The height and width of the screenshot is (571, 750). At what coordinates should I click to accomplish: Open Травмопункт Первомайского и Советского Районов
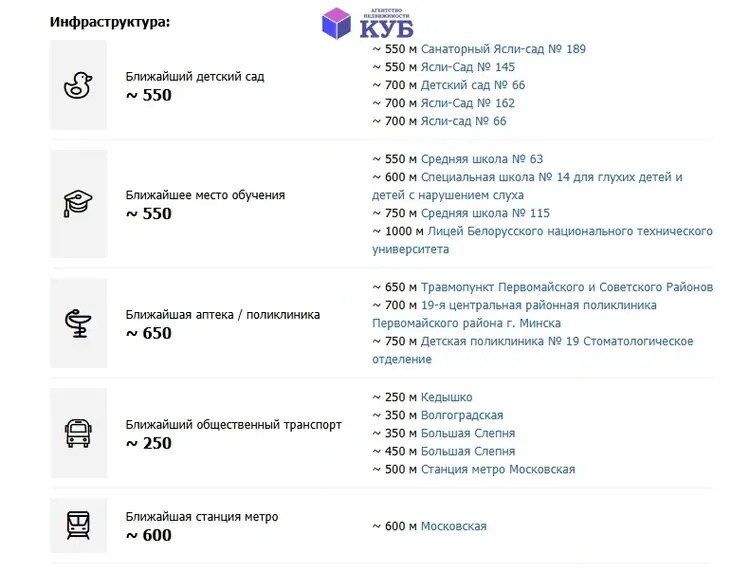pos(567,287)
